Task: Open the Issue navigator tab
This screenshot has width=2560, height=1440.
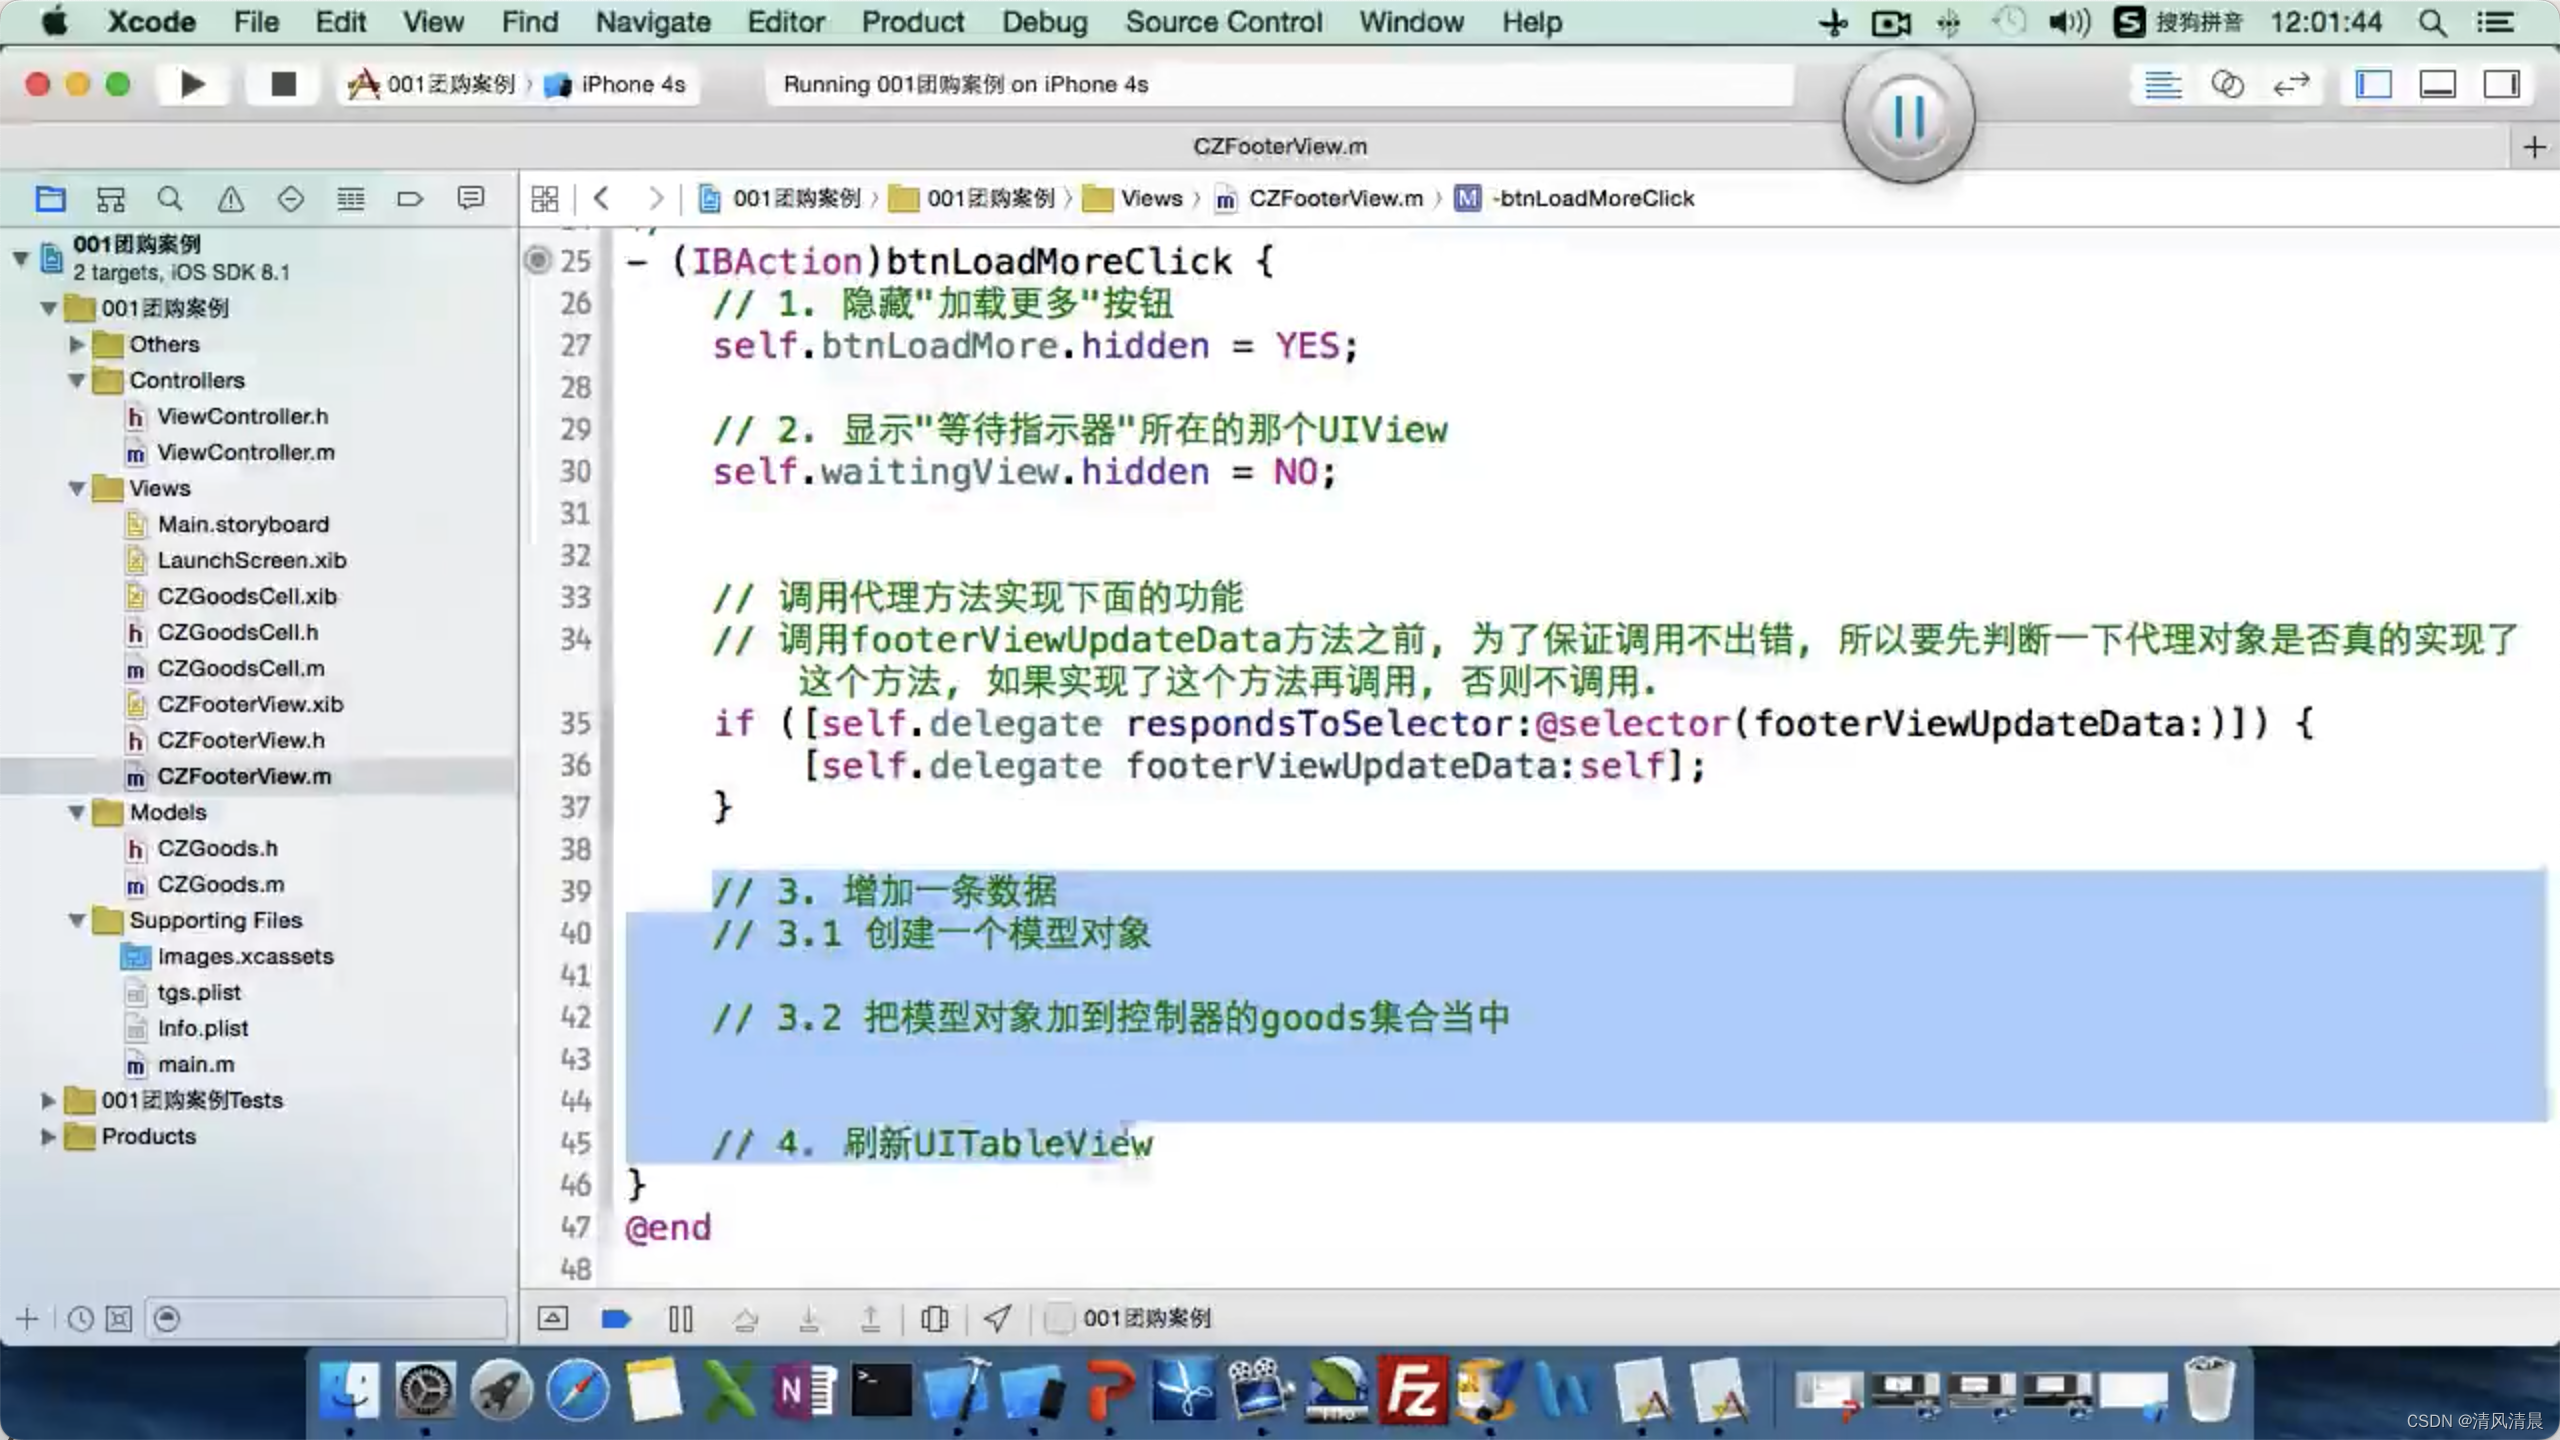Action: [230, 199]
